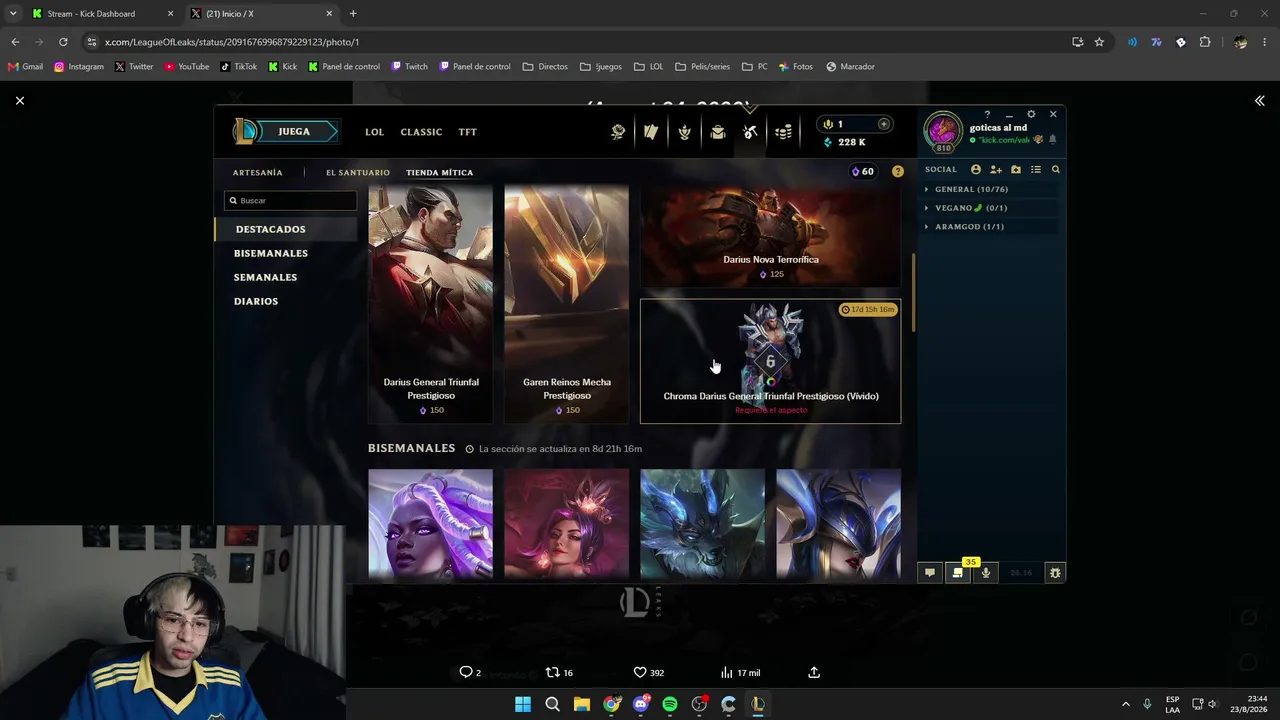Open the Juegos bookmarks folder

(600, 67)
